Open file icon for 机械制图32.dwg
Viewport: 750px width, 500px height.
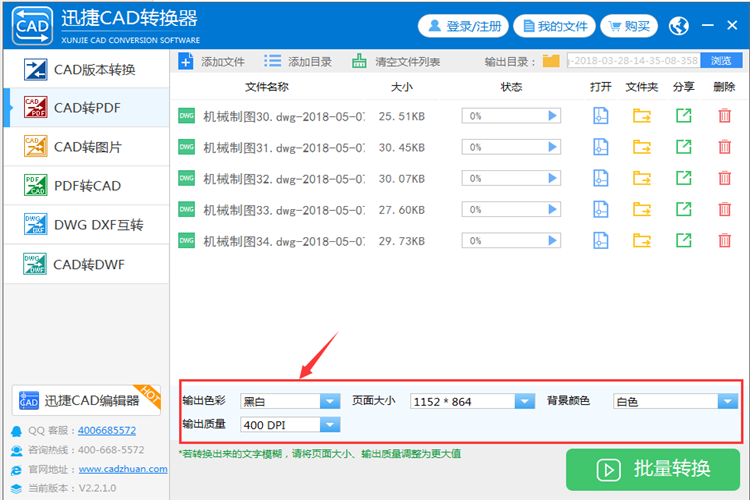click(601, 178)
